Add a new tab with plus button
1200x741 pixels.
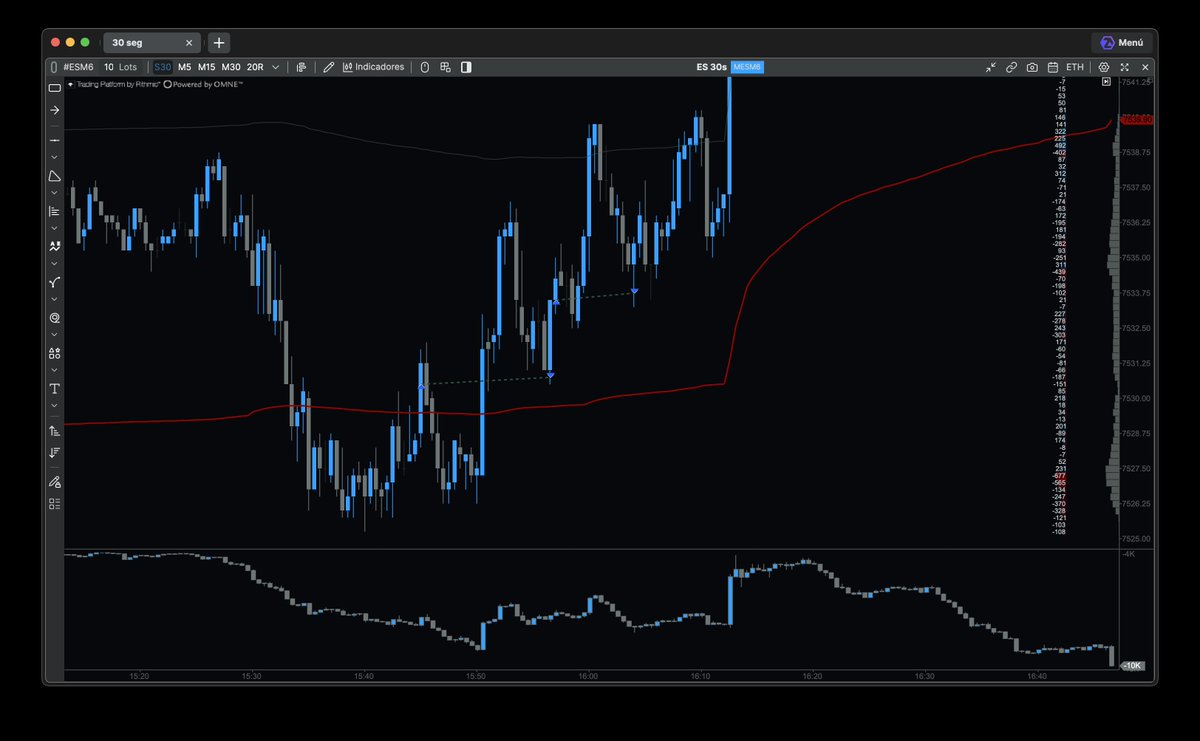(219, 42)
